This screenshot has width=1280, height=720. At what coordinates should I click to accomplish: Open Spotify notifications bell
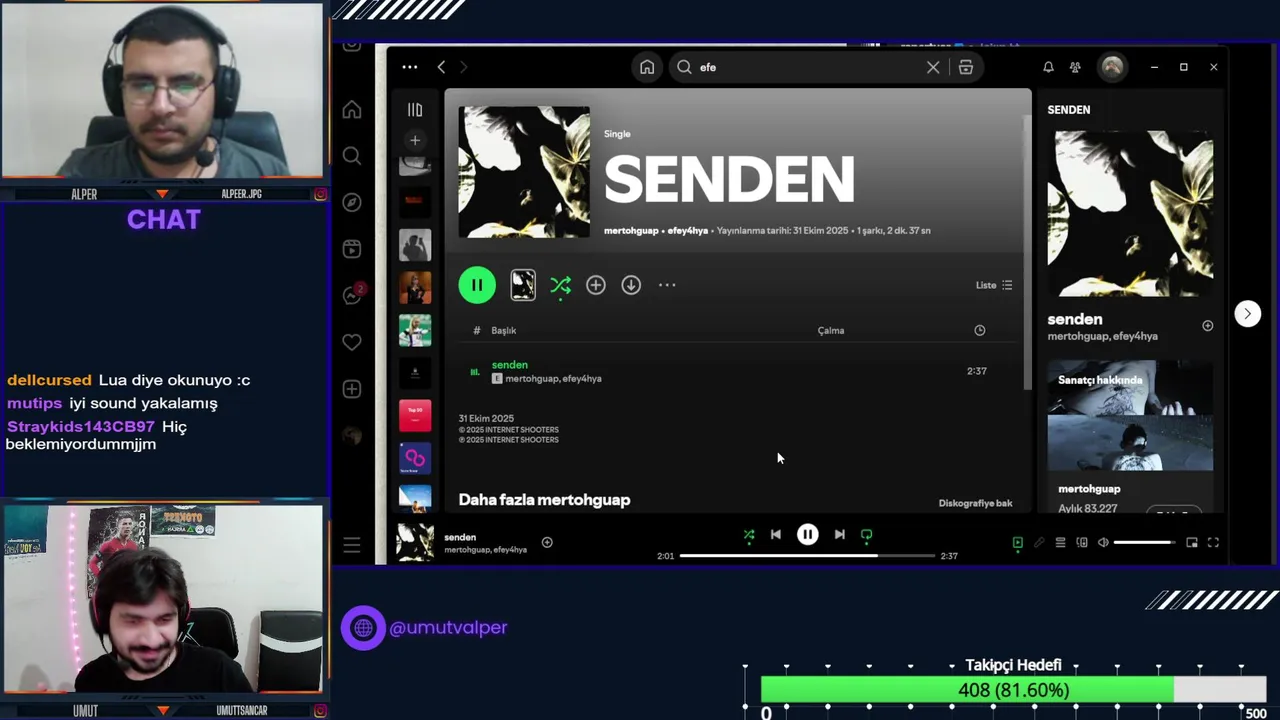click(x=1048, y=67)
